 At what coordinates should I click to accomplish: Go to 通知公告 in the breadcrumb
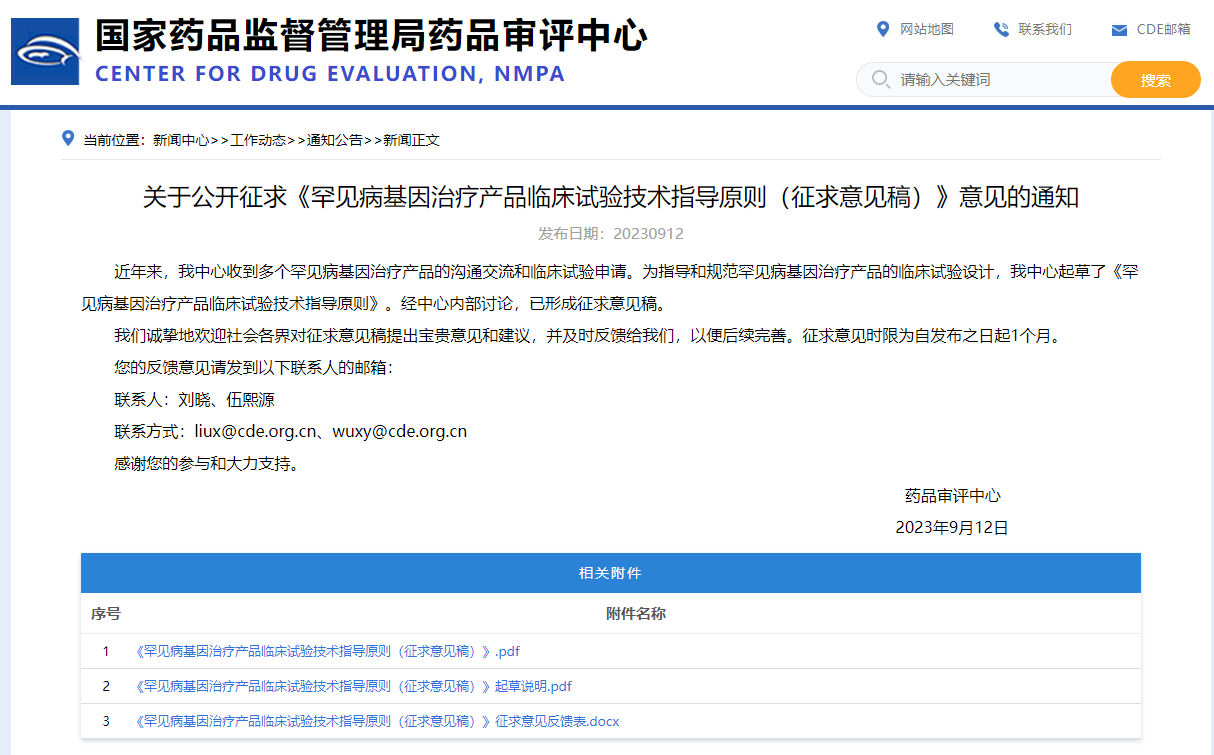[x=334, y=140]
